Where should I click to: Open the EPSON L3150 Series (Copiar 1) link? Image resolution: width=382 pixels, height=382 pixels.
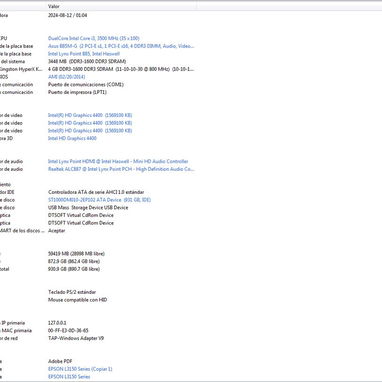point(80,369)
